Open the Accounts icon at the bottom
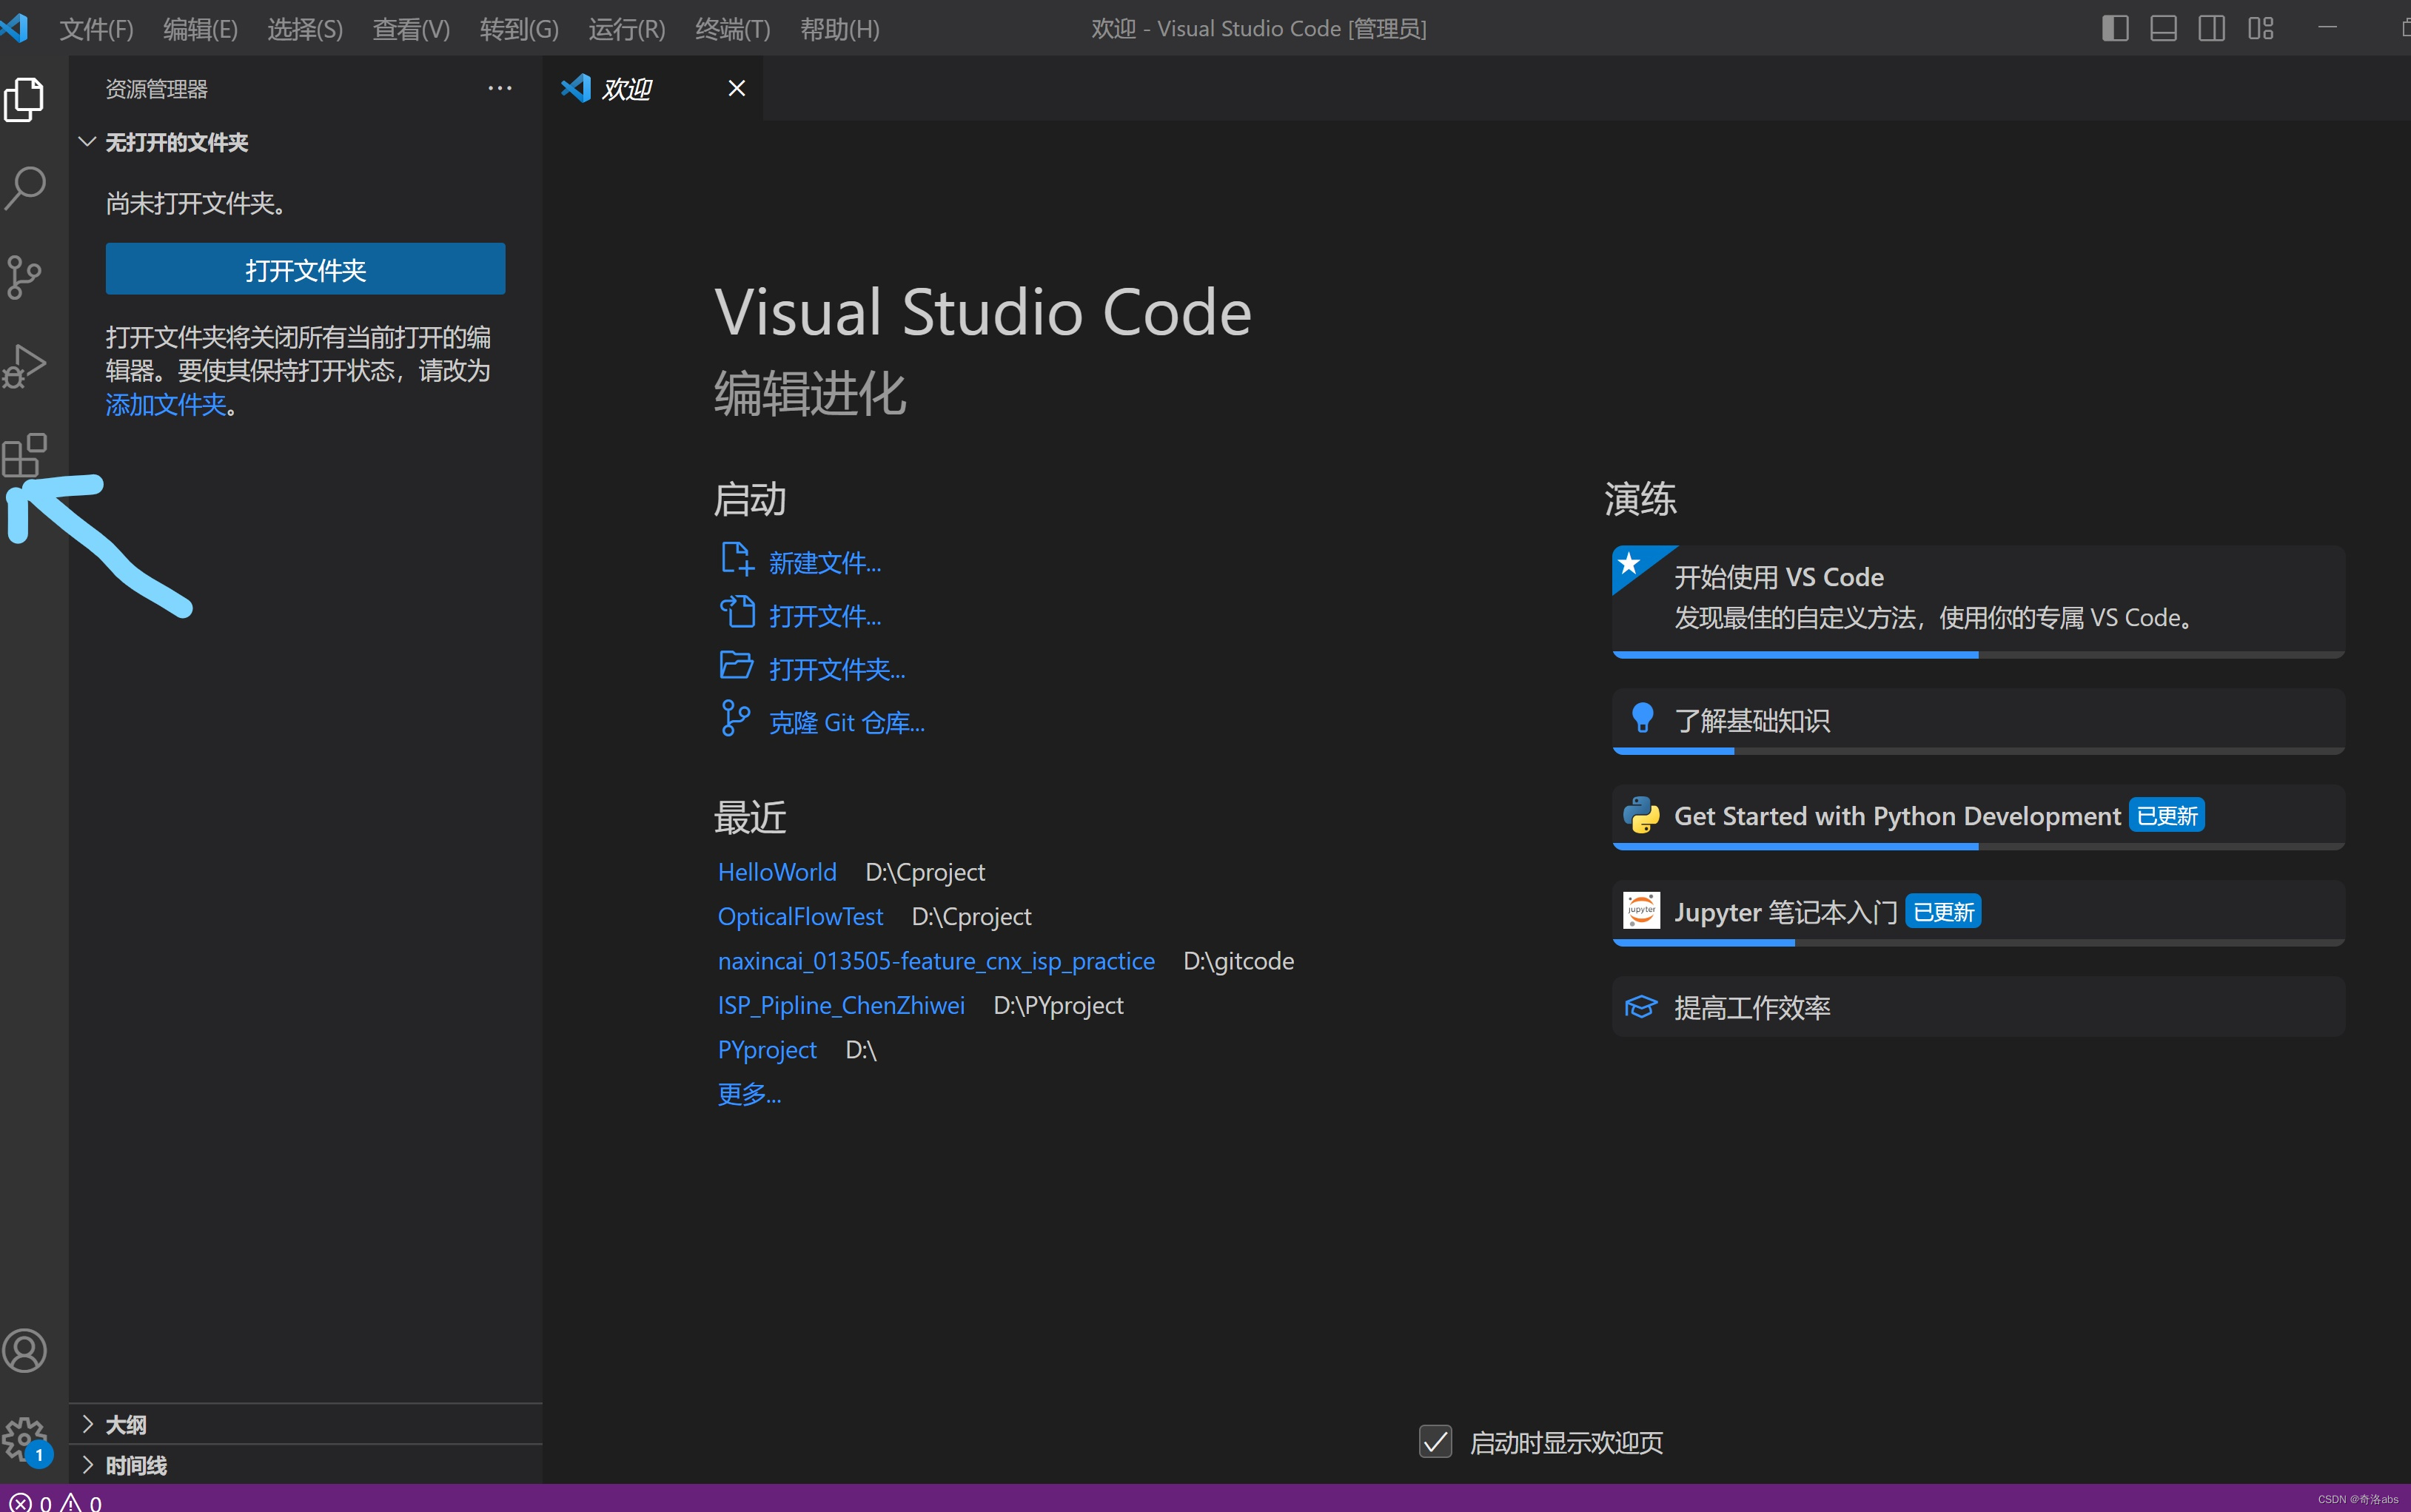 pyautogui.click(x=25, y=1350)
